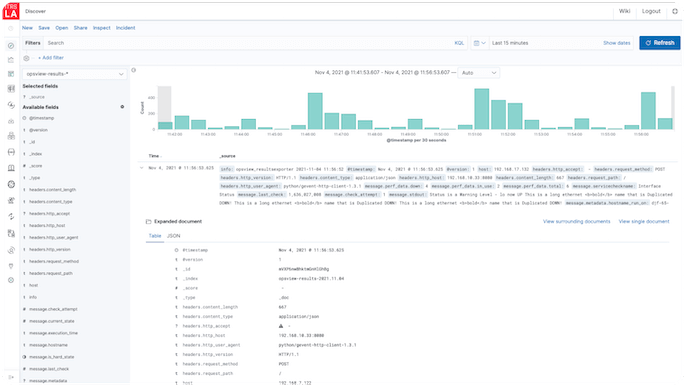Open the opsview-results-* index pattern dropdown
The width and height of the screenshot is (686, 387).
coord(74,74)
